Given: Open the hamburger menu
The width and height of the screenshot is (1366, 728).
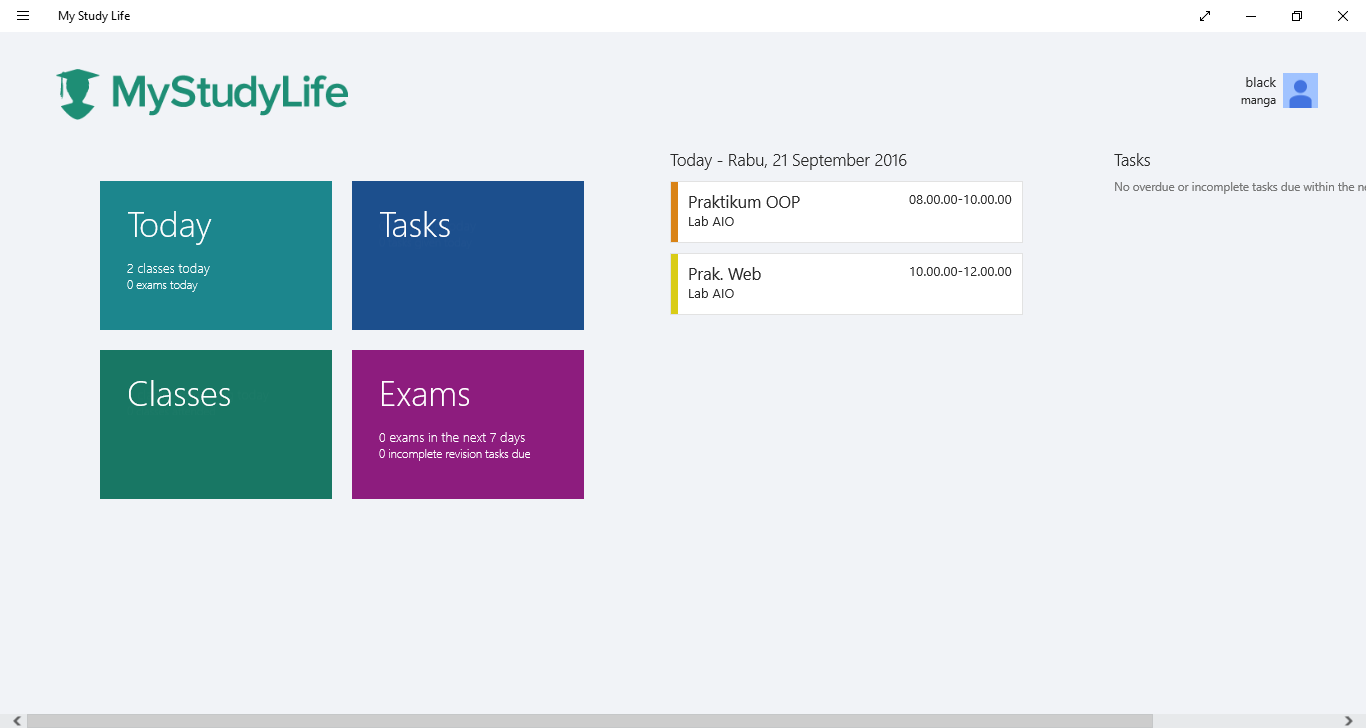Looking at the screenshot, I should coord(23,16).
